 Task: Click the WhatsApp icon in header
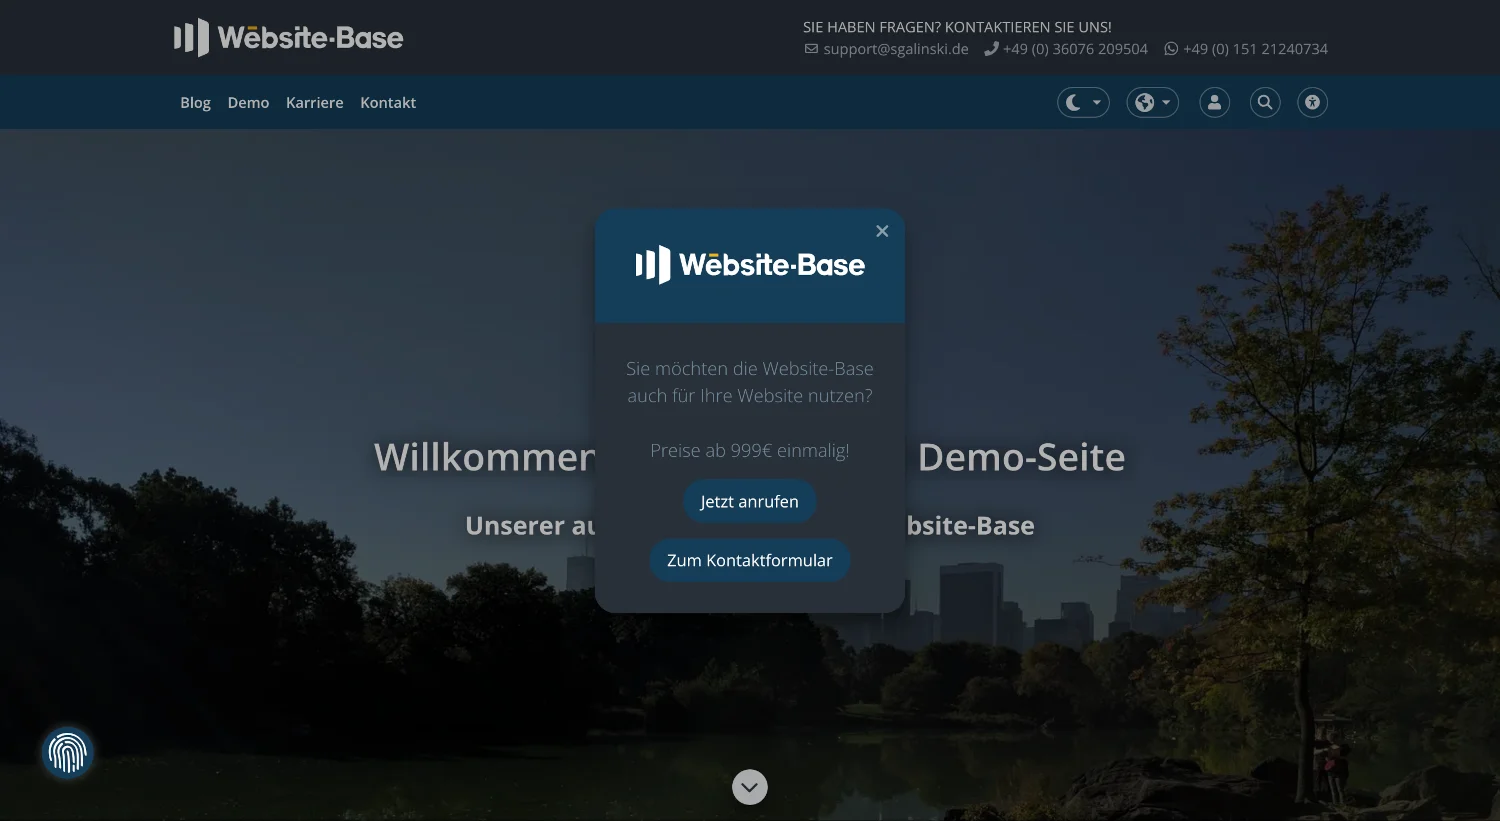tap(1169, 48)
